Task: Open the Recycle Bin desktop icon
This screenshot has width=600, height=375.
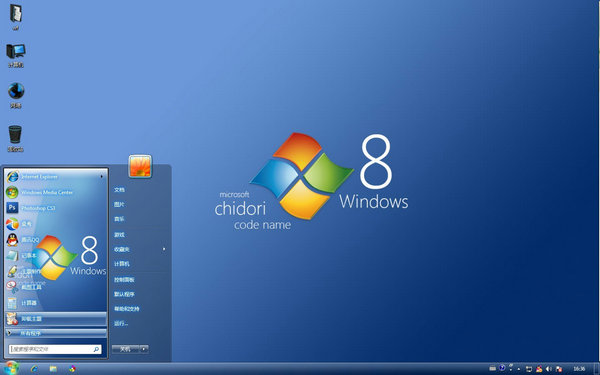Action: pos(15,139)
